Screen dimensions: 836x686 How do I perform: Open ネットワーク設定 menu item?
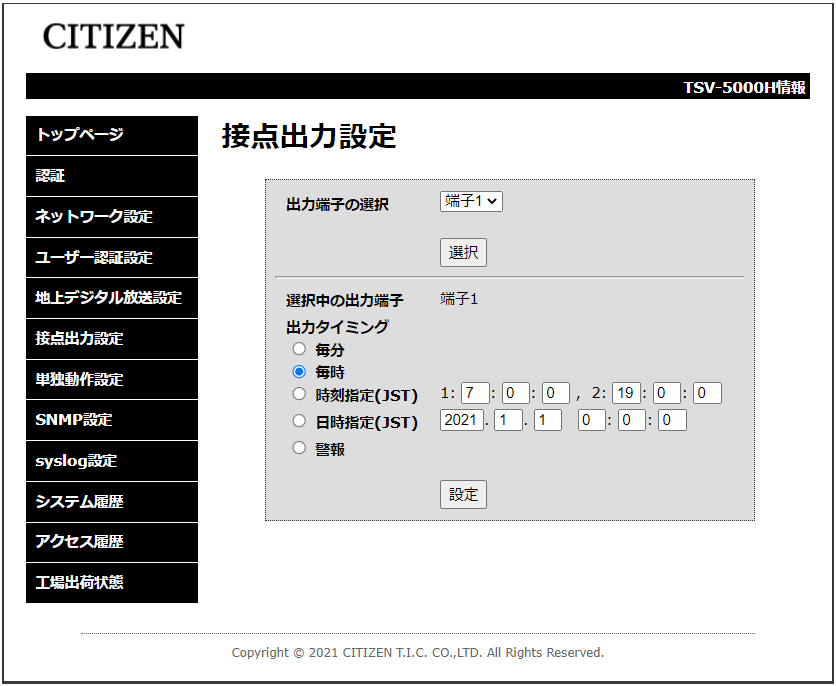coord(112,216)
